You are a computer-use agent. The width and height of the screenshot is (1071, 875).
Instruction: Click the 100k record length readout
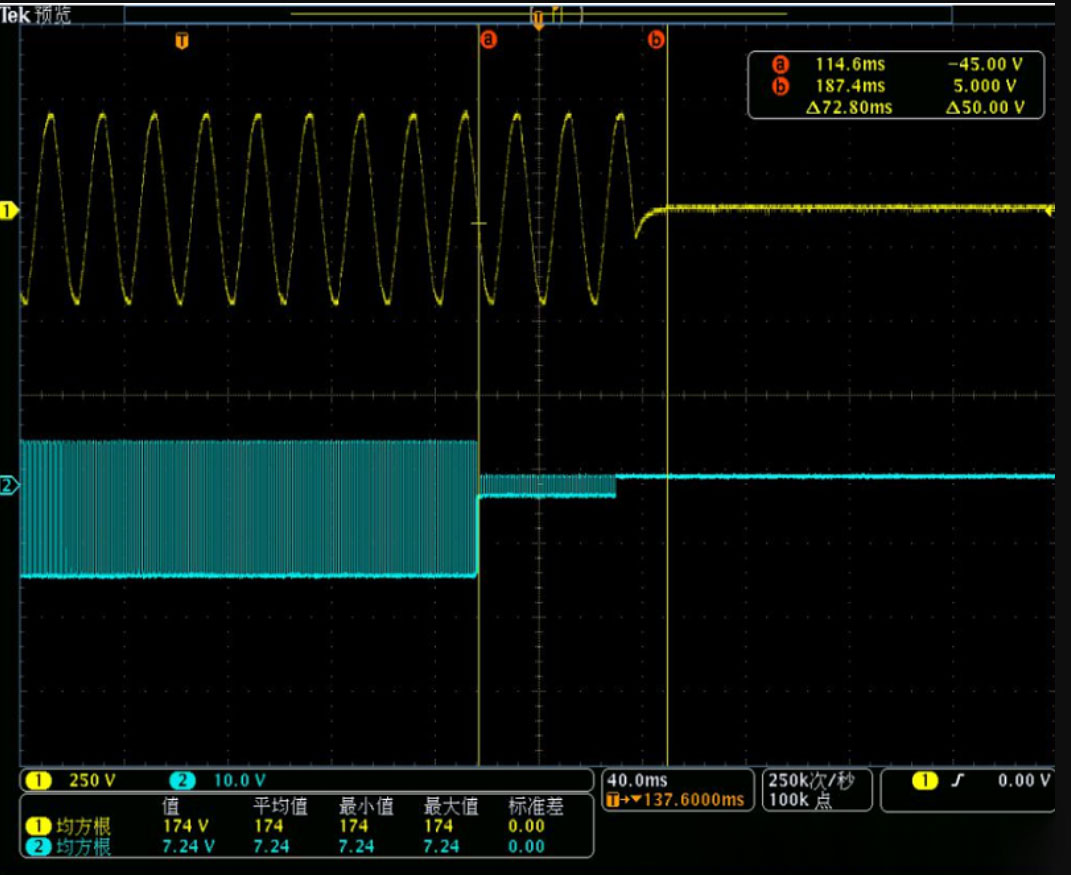(800, 800)
